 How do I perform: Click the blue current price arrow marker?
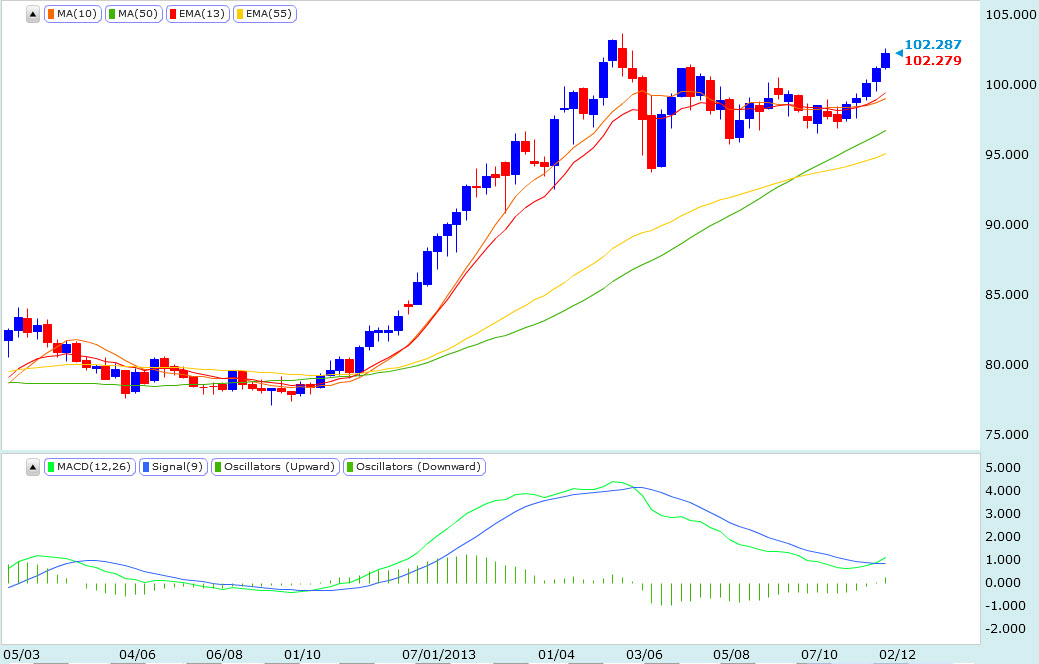tap(899, 53)
